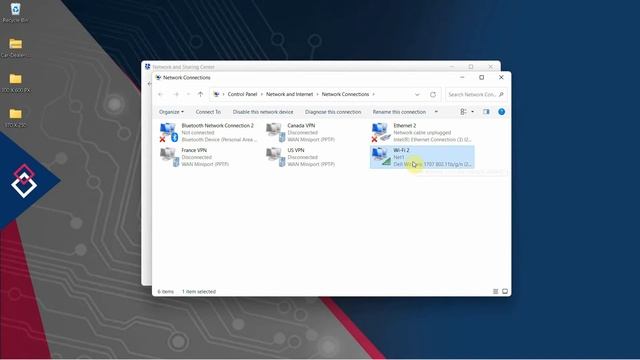Click 'Not connected' Bluetooth status text
Viewport: 640px width, 360px height.
198,133
